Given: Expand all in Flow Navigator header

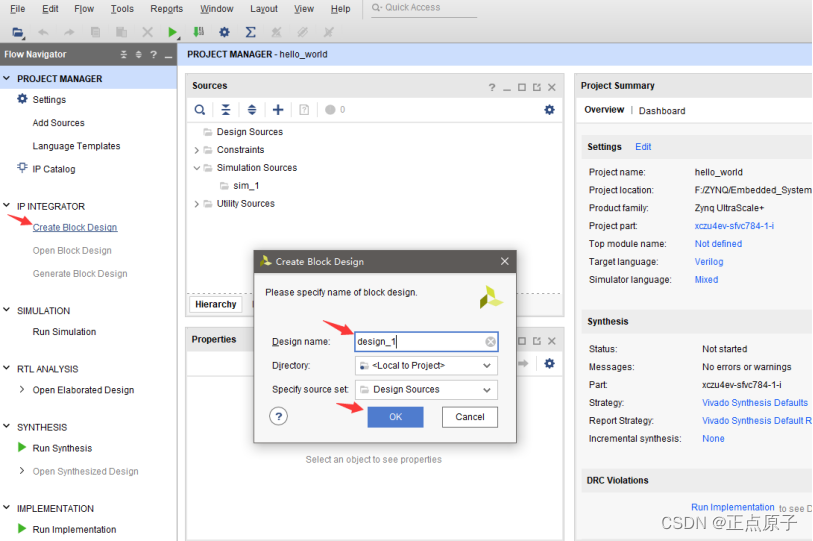Looking at the screenshot, I should click(x=138, y=54).
